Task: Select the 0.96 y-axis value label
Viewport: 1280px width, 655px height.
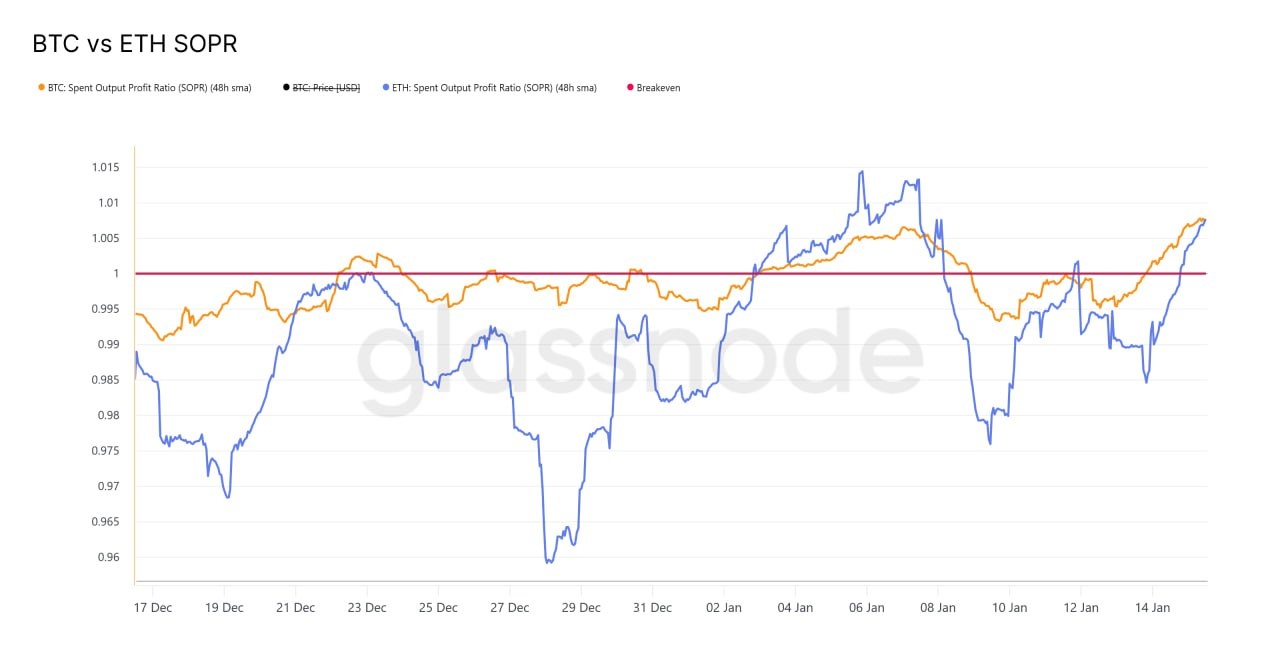Action: (x=108, y=557)
